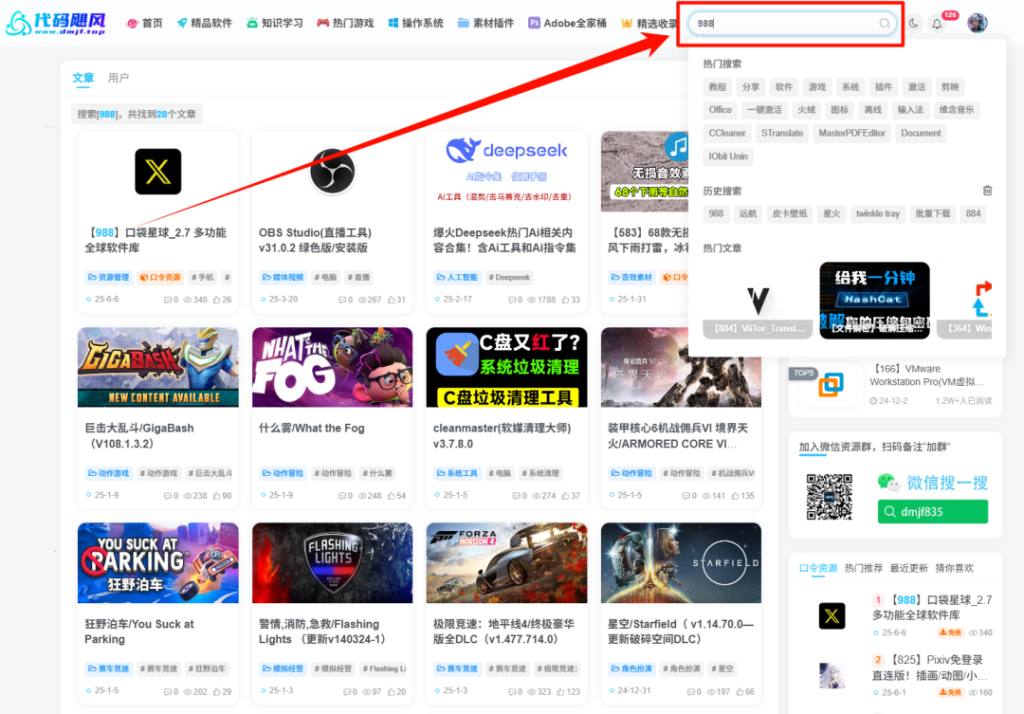The height and width of the screenshot is (714, 1024).
Task: Switch to the 口令资源 sidebar tab
Action: (x=818, y=568)
